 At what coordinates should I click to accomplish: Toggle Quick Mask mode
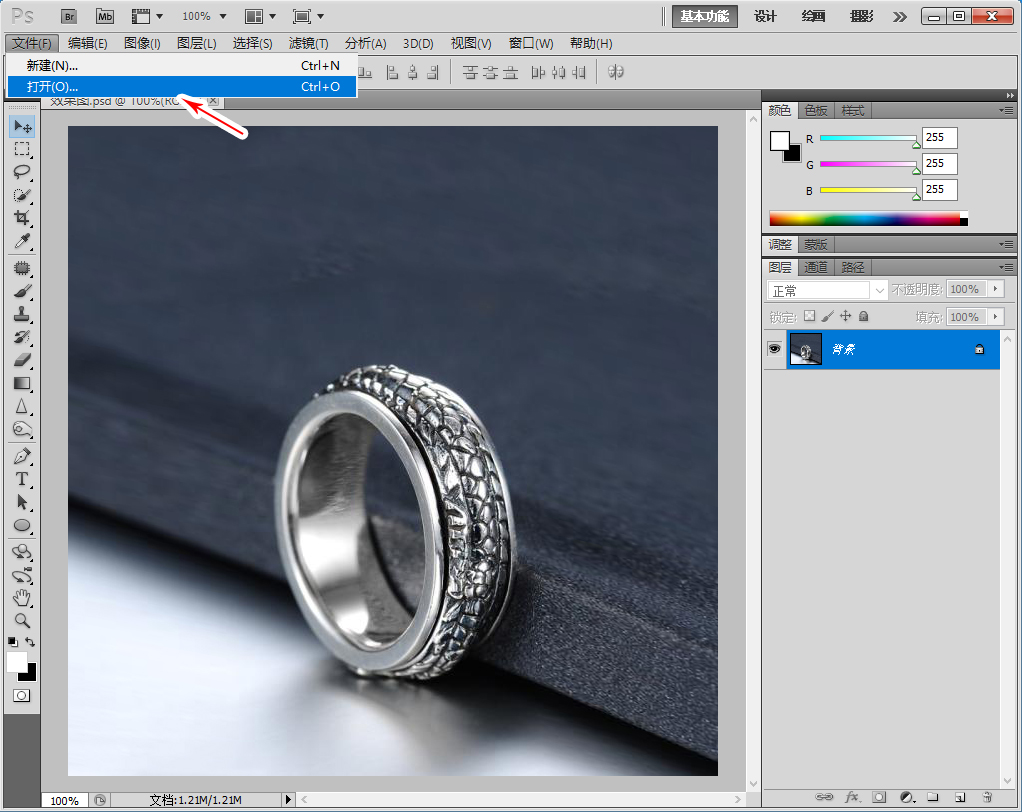(22, 695)
